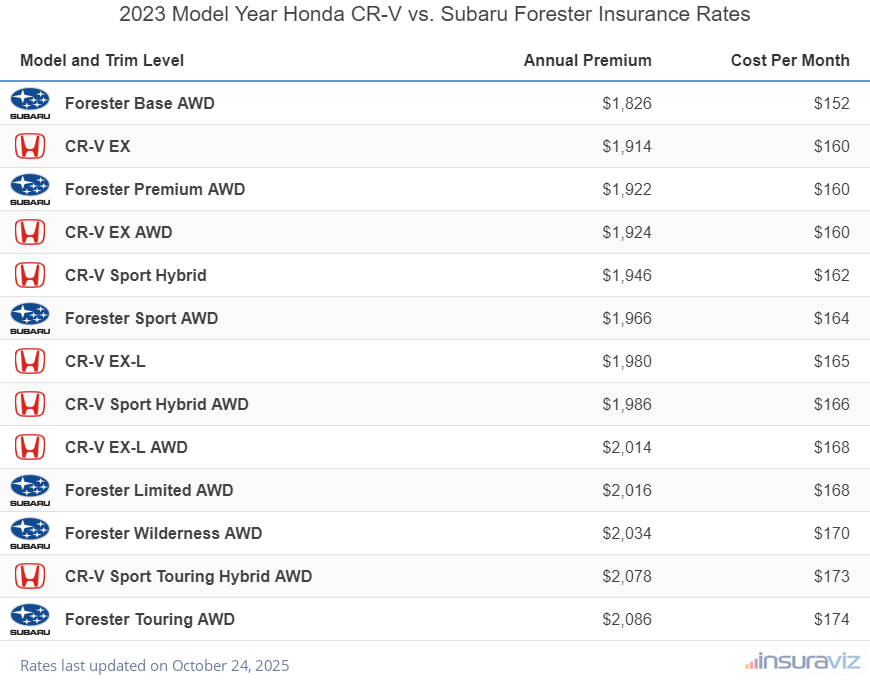Image resolution: width=870 pixels, height=681 pixels.
Task: Click the Subaru logo by Forester Touring AWD
Action: coord(30,619)
